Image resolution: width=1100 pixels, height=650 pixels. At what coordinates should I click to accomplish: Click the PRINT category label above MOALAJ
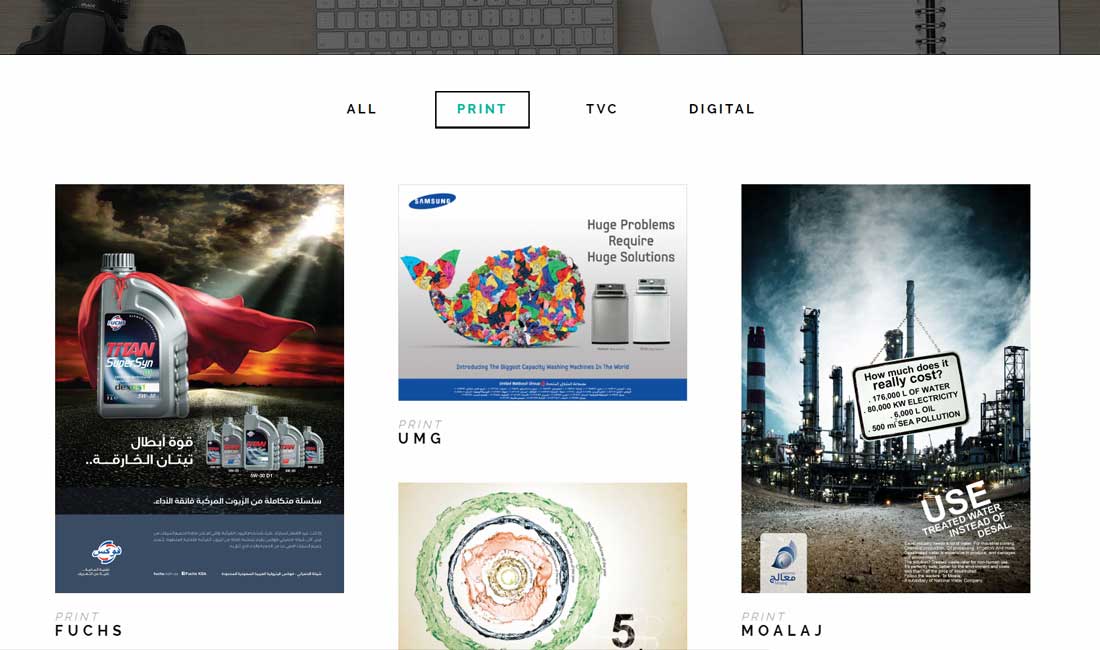763,616
